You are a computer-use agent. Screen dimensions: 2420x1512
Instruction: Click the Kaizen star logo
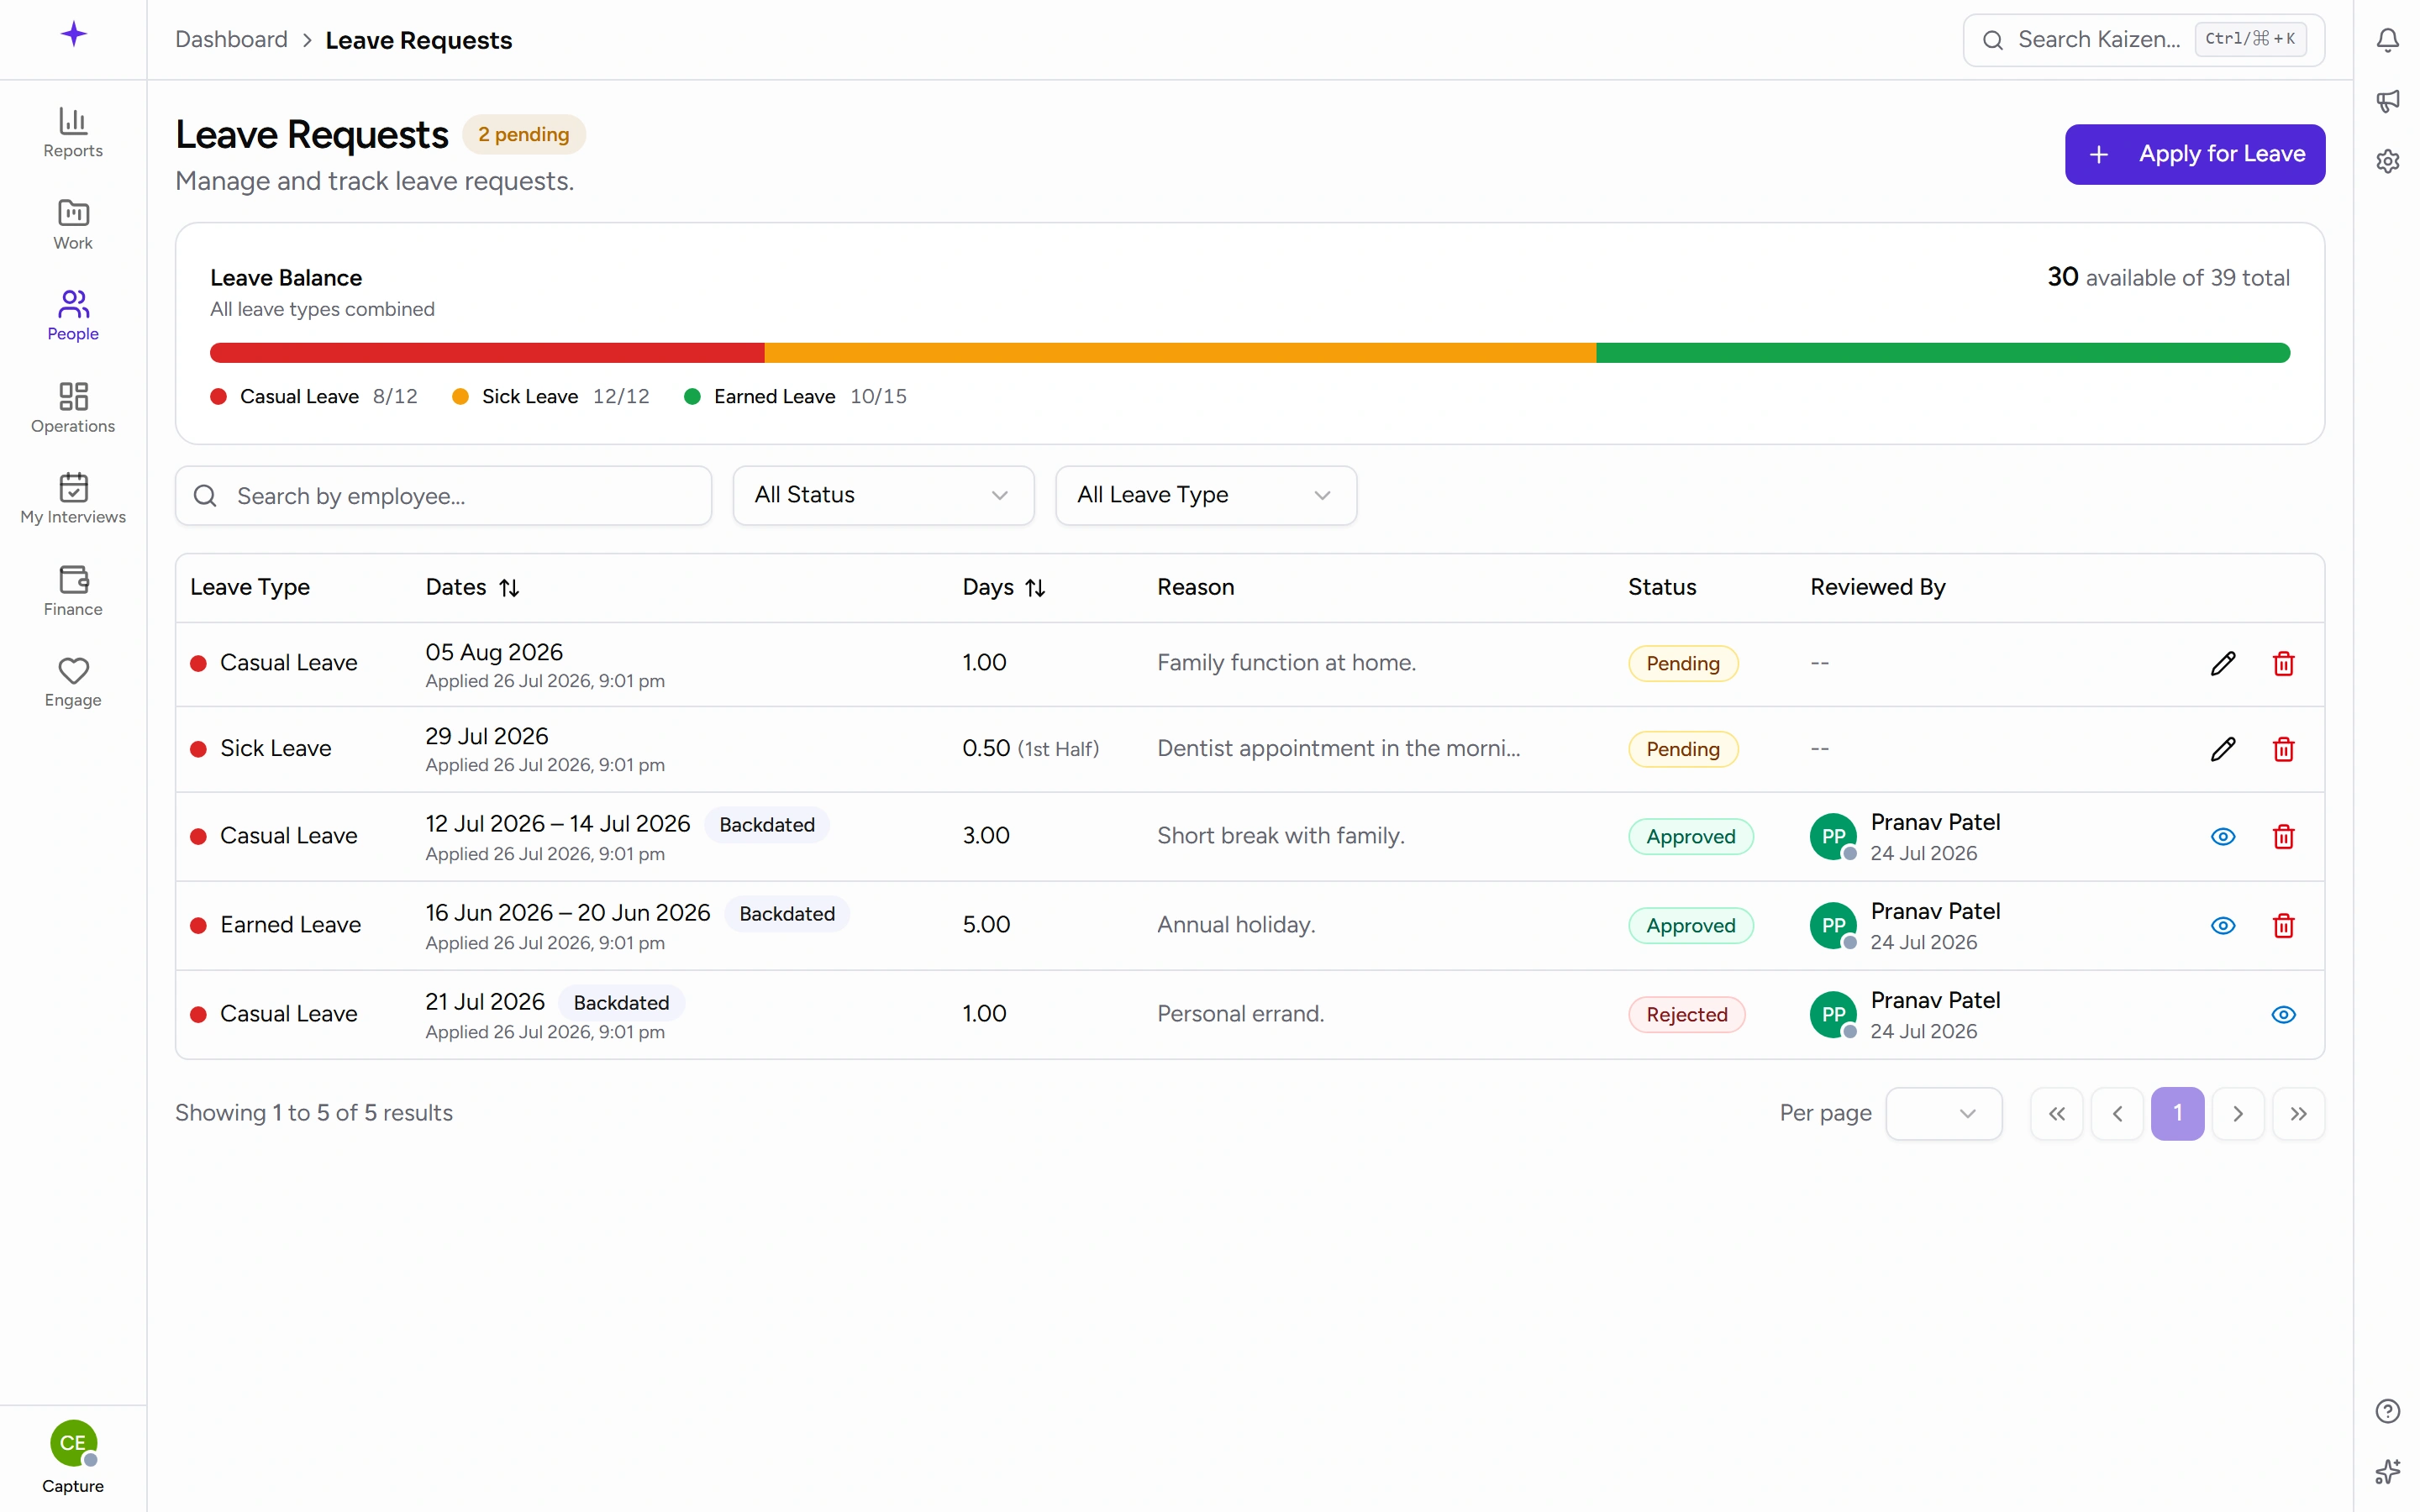(73, 35)
